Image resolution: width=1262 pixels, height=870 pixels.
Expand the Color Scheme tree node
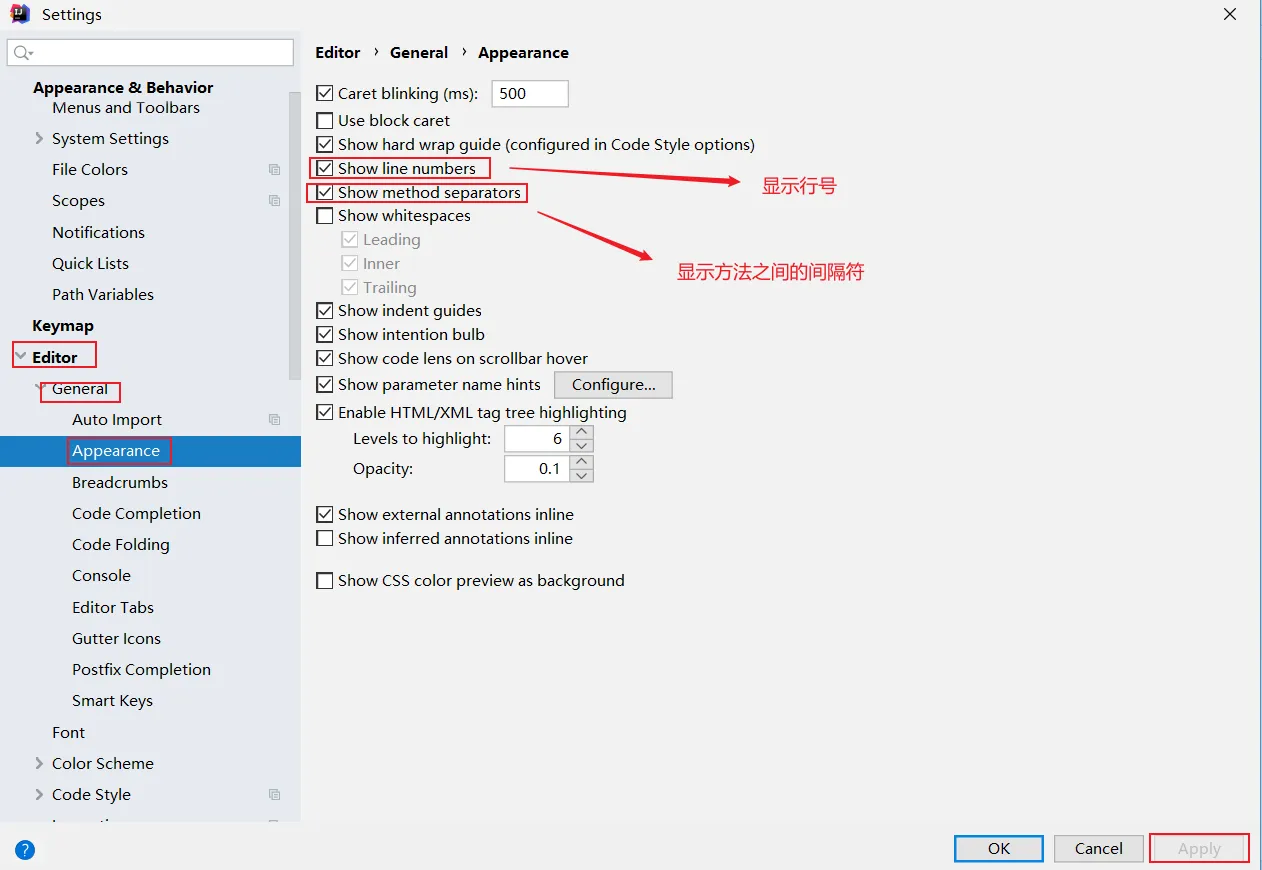point(39,764)
